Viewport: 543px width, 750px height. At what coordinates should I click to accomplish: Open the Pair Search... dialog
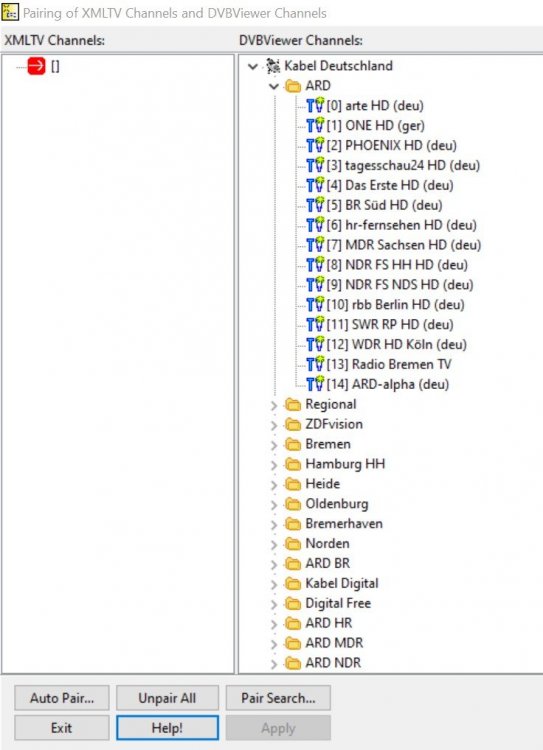coord(278,698)
